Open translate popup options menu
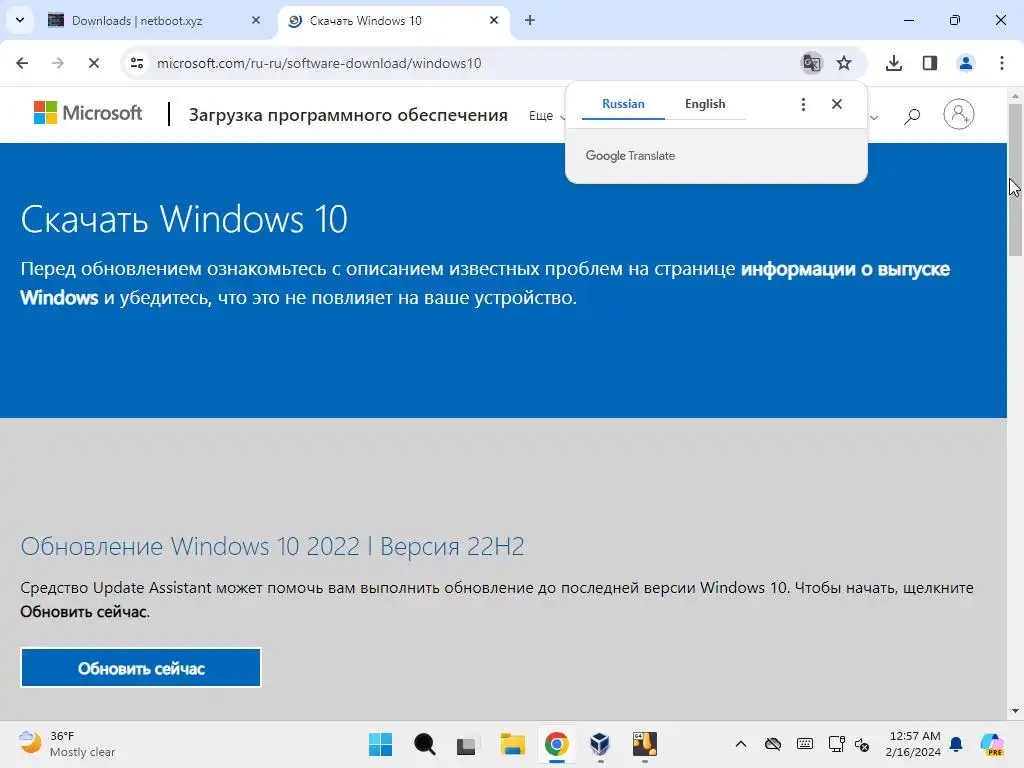 click(803, 104)
